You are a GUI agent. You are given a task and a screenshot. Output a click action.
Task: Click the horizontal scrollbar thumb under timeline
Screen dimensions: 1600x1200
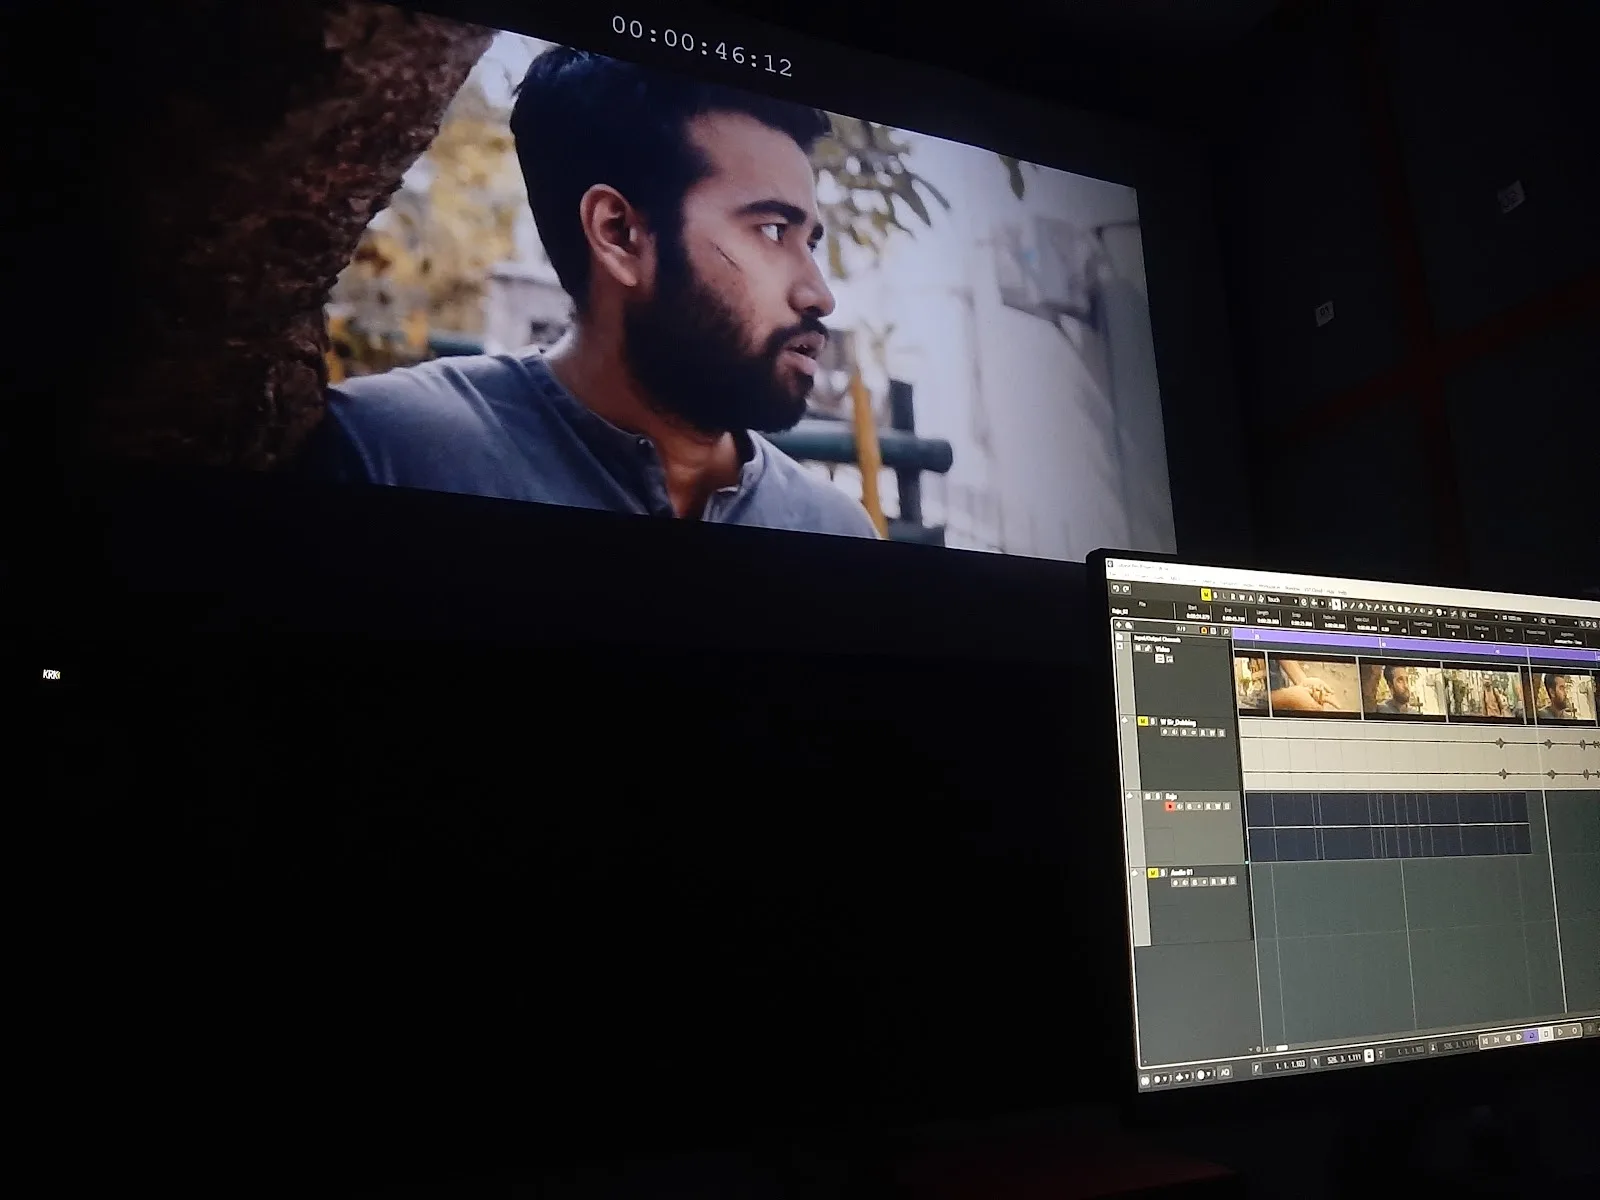click(1282, 1048)
